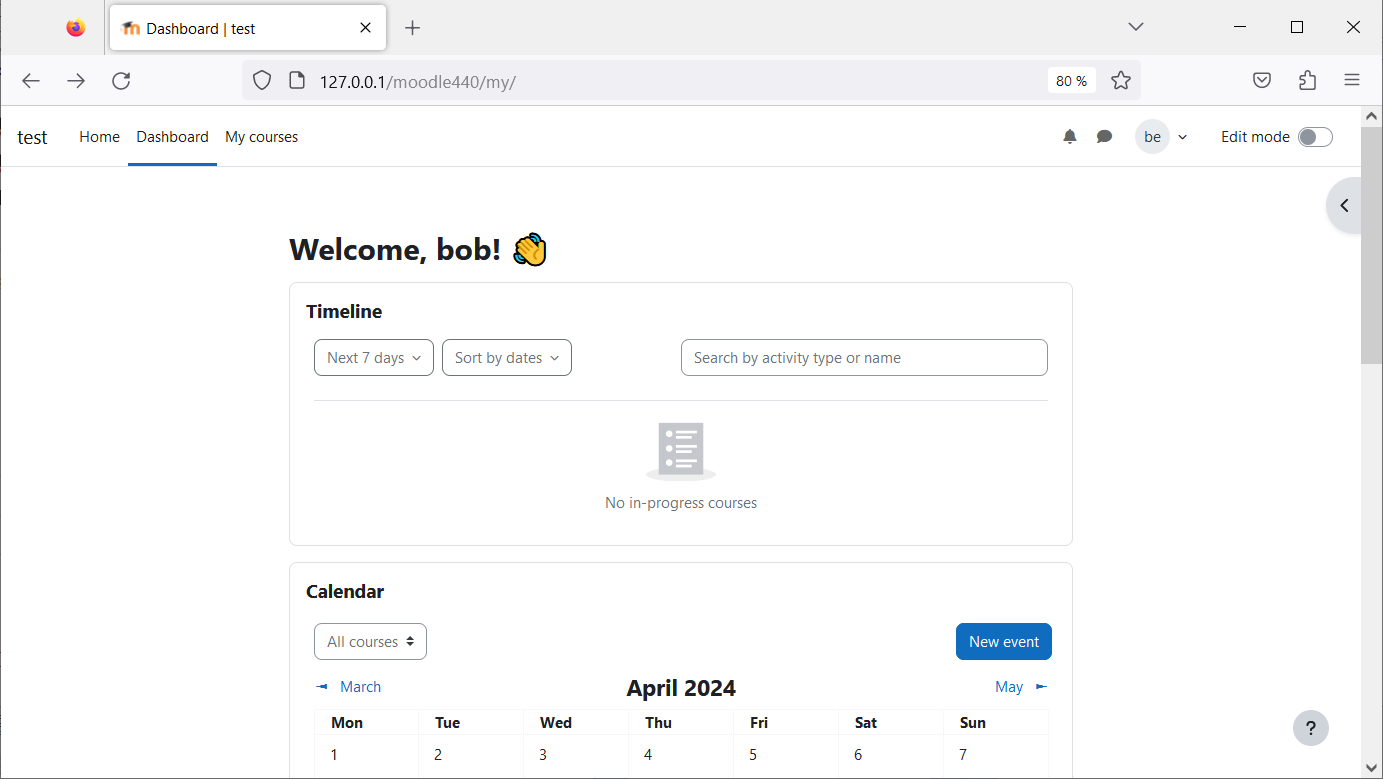
Task: Click the Timeline block heading
Action: point(344,312)
